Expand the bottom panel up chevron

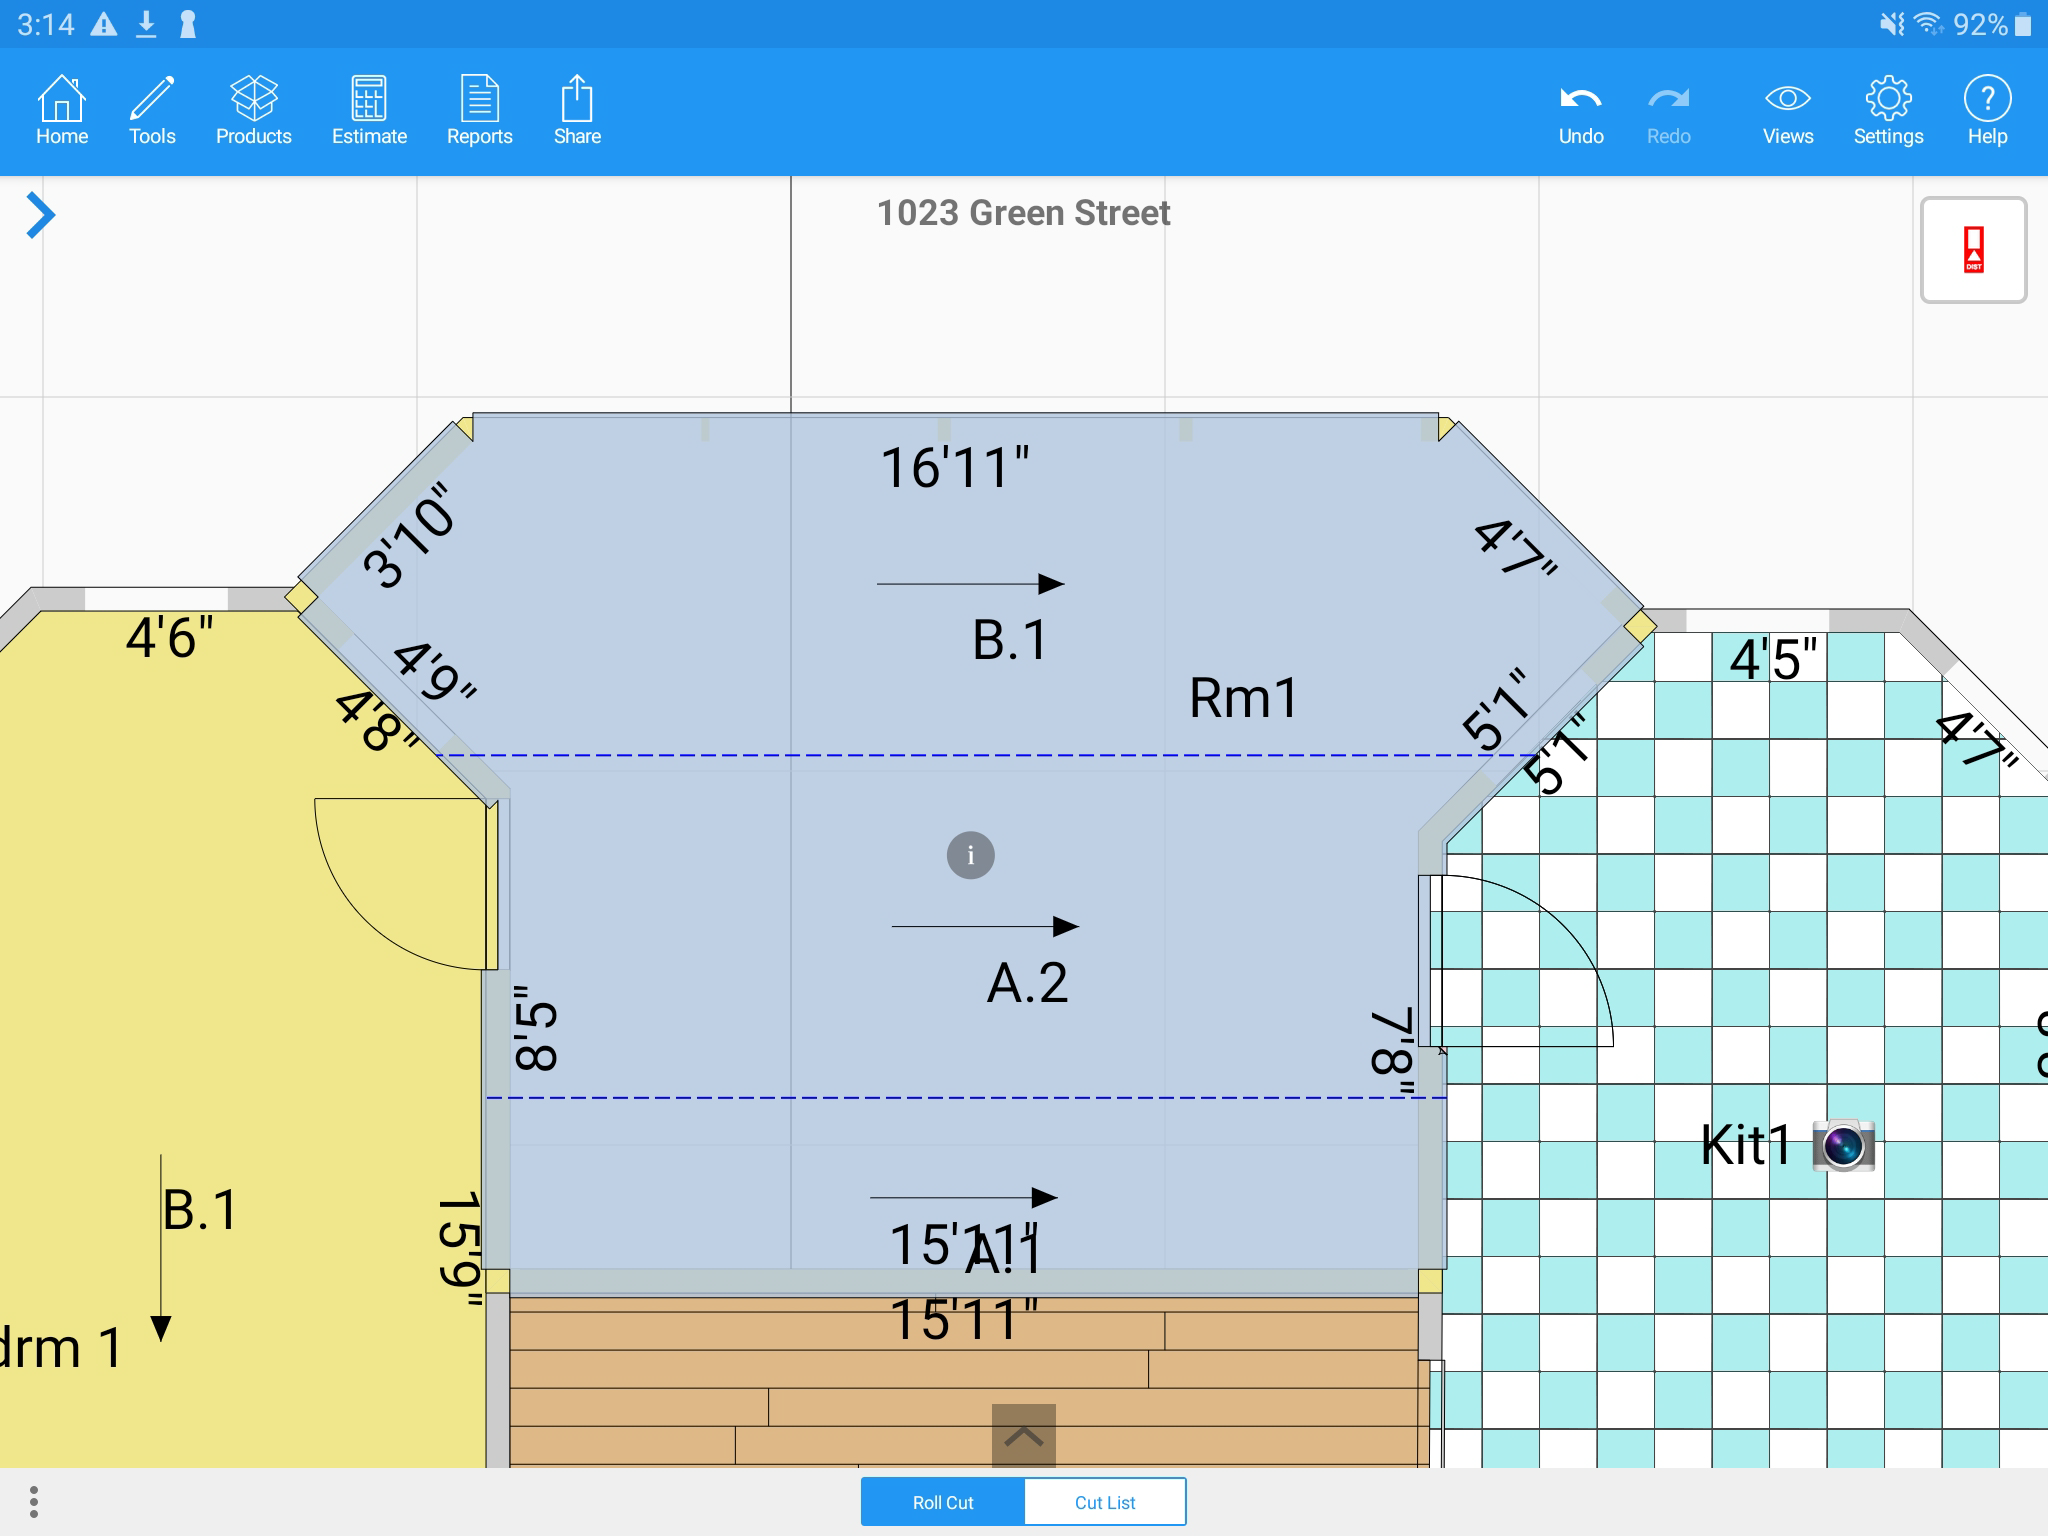pos(1023,1436)
